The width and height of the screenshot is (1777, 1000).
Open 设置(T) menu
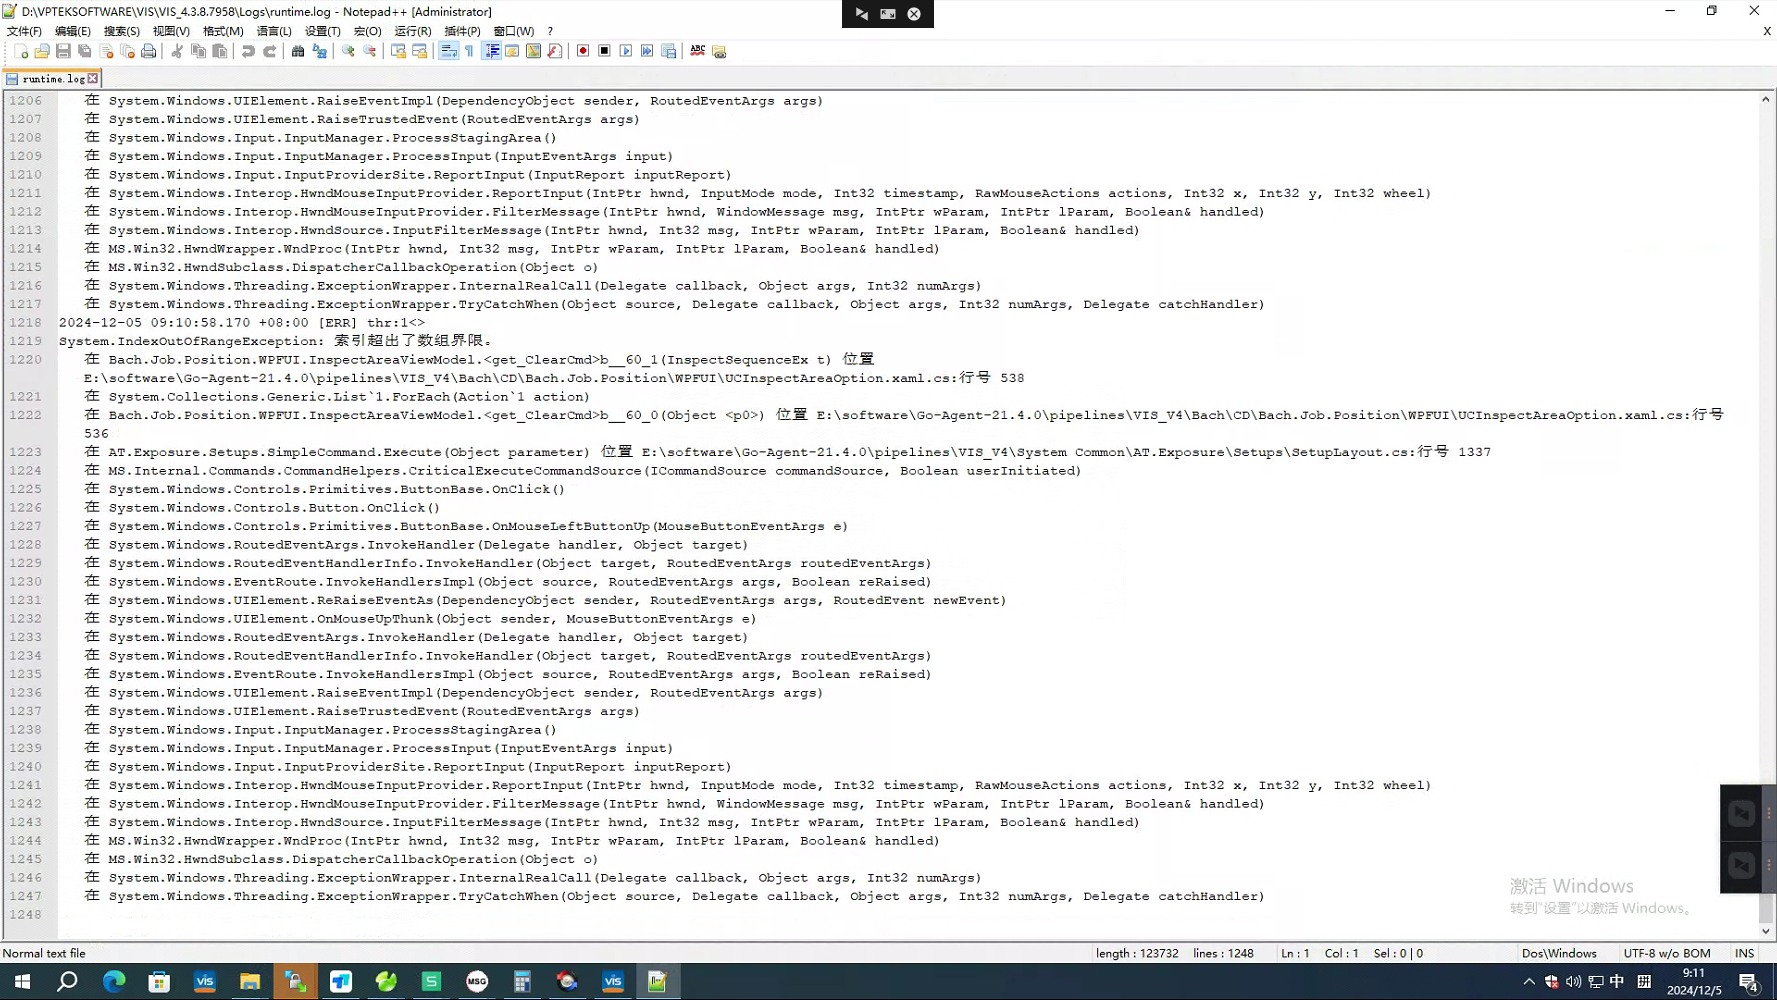[323, 31]
